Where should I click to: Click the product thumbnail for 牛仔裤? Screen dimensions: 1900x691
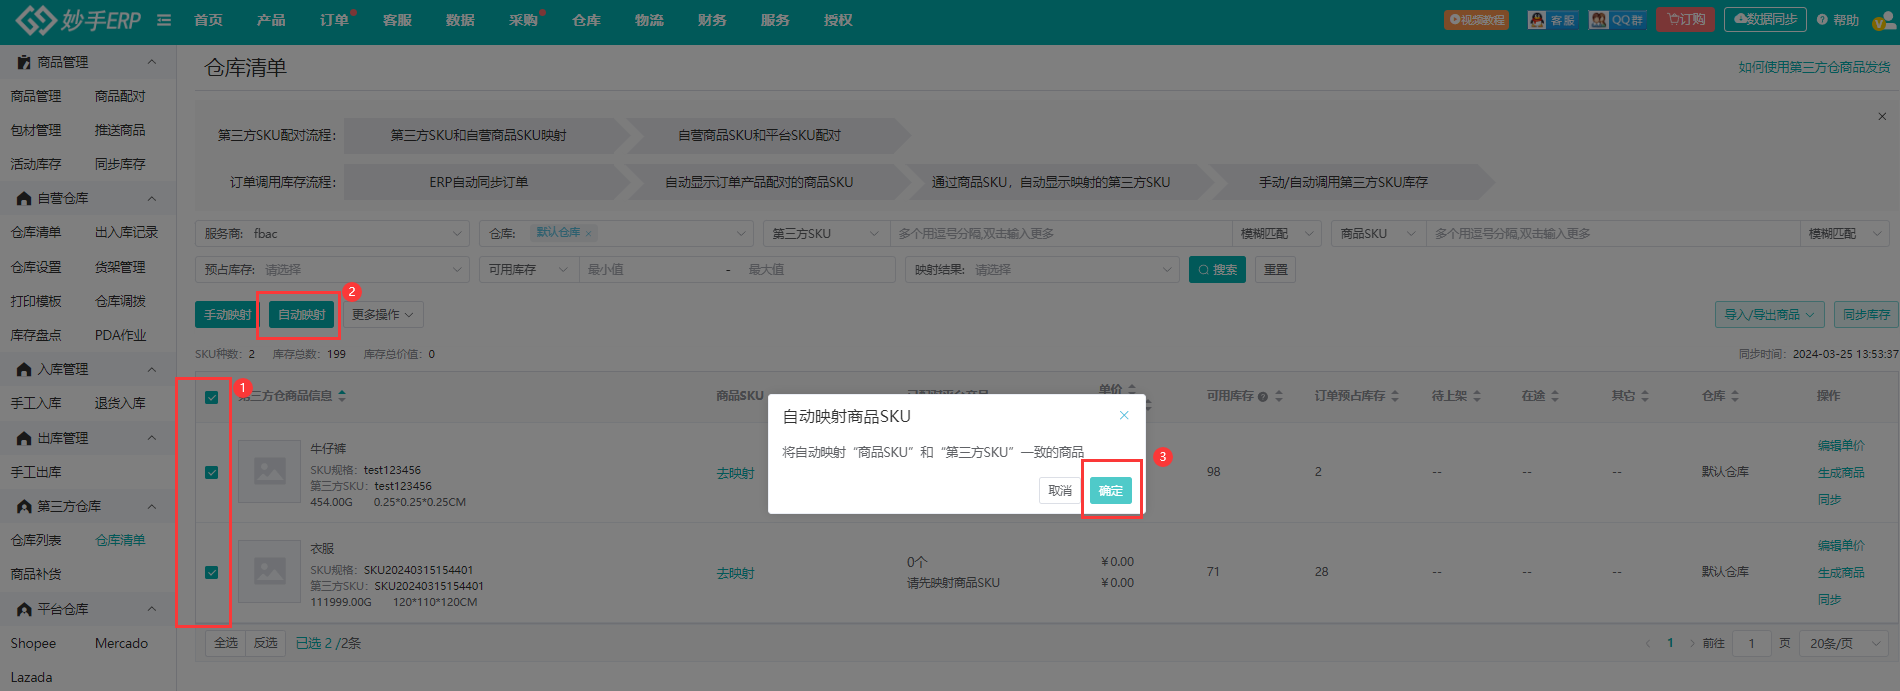270,471
